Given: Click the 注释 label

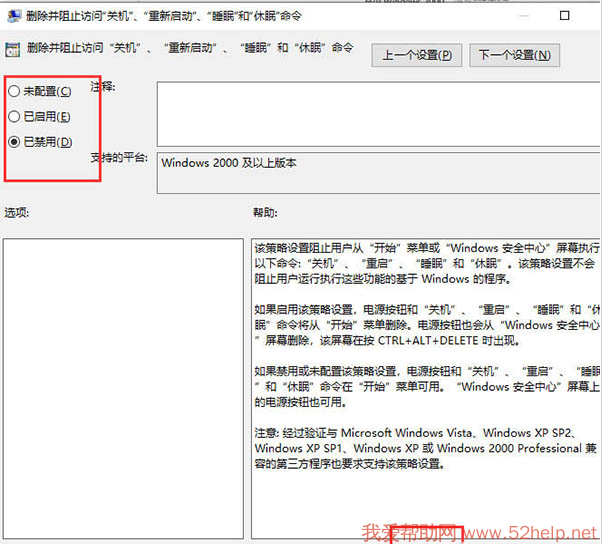Looking at the screenshot, I should coord(103,87).
